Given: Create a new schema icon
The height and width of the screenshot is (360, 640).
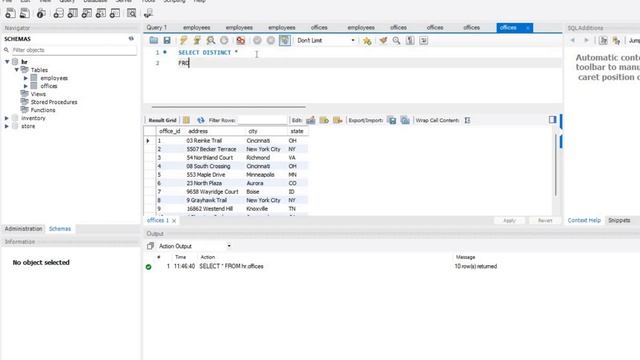Looking at the screenshot, I should pyautogui.click(x=58, y=13).
